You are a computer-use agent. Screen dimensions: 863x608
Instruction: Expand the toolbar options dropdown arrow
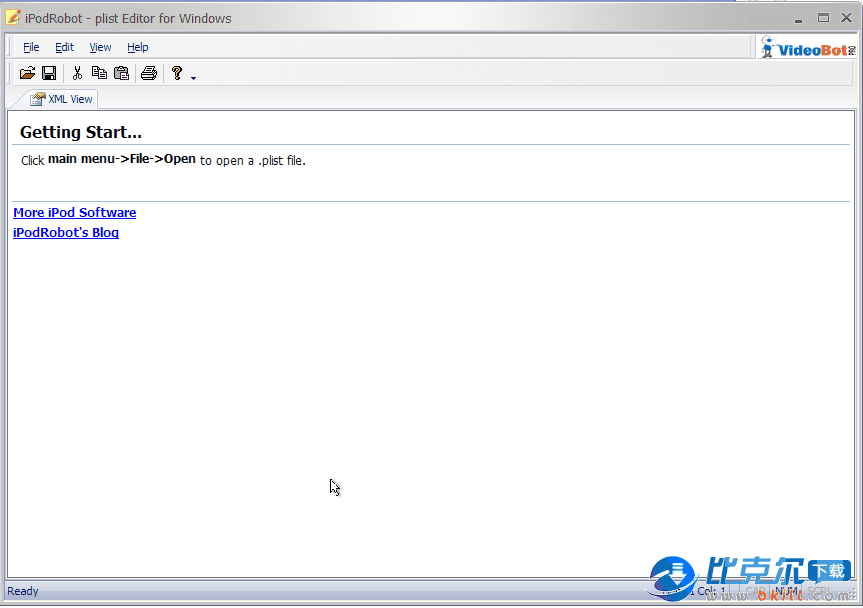[x=193, y=77]
